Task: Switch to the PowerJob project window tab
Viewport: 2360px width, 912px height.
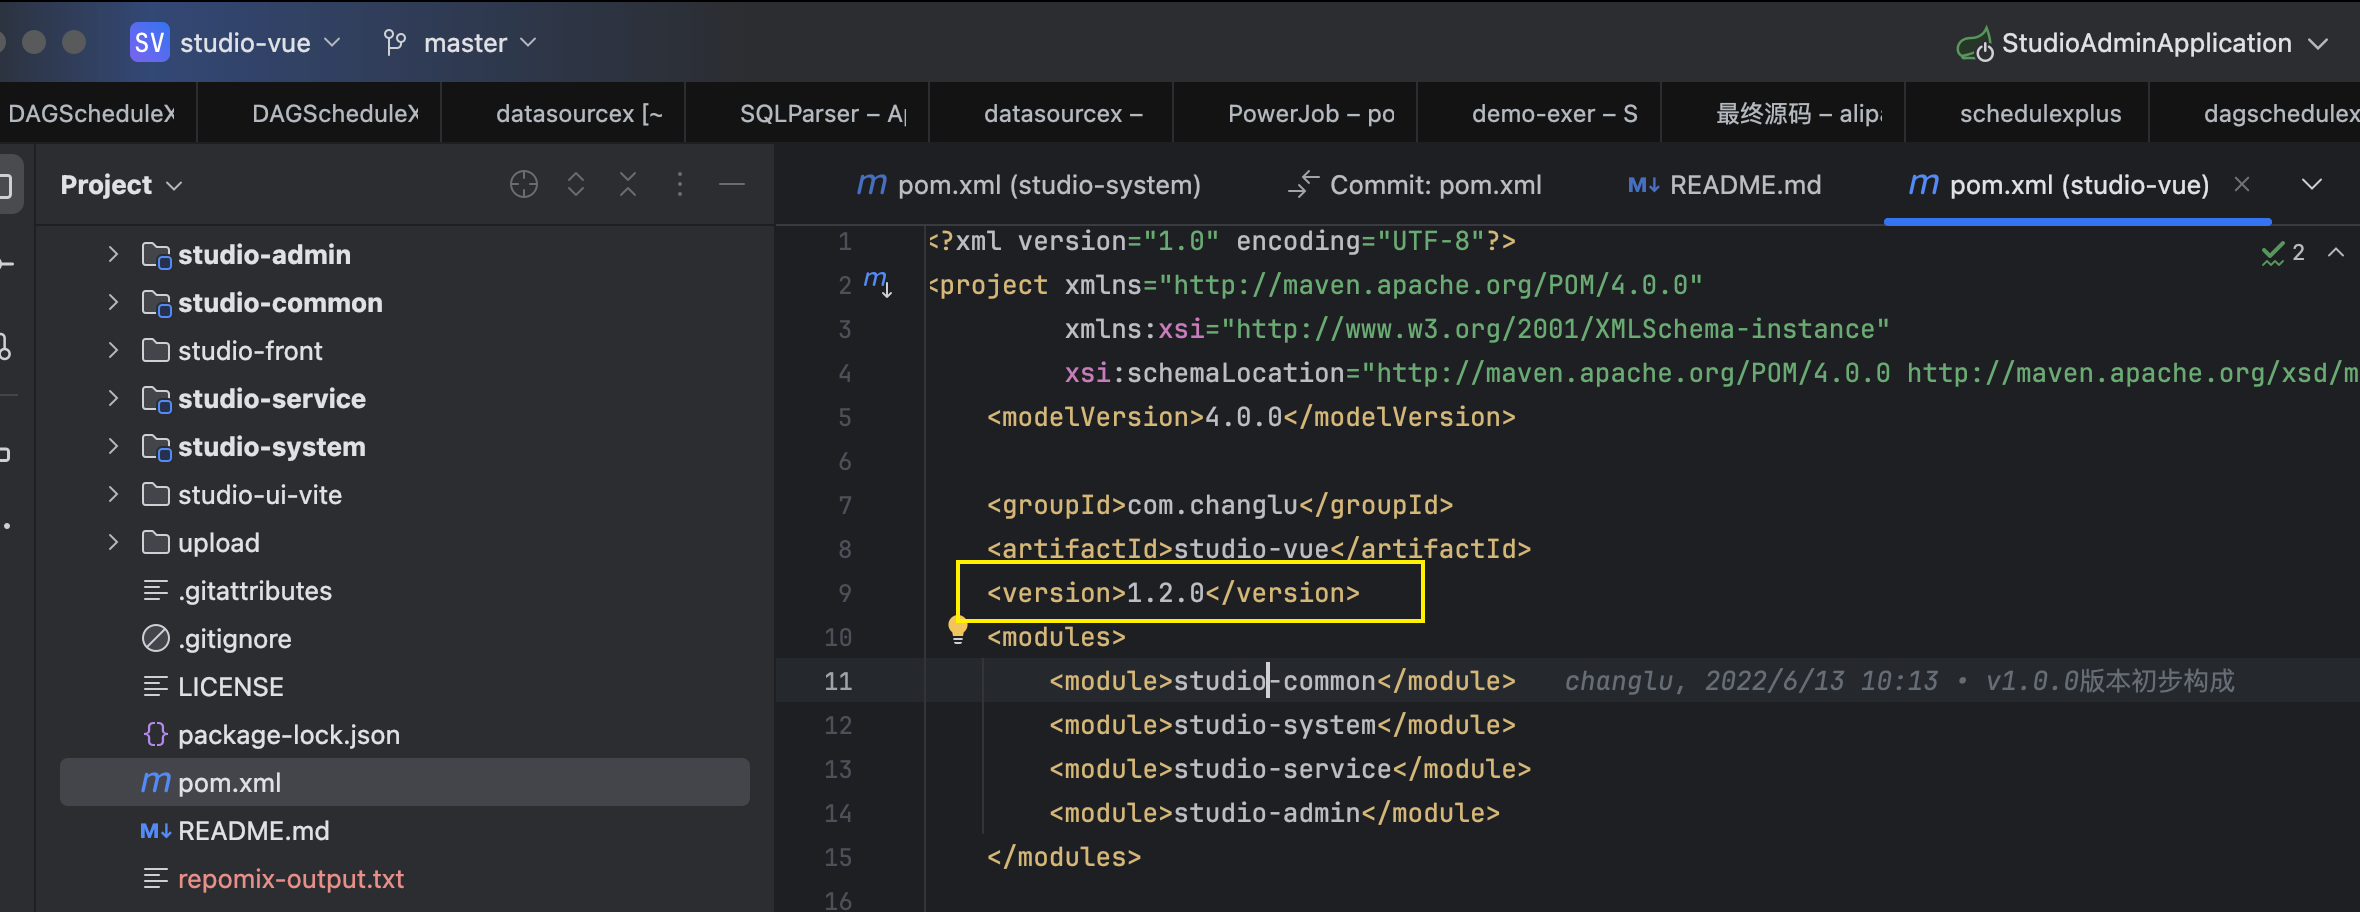Action: point(1296,114)
